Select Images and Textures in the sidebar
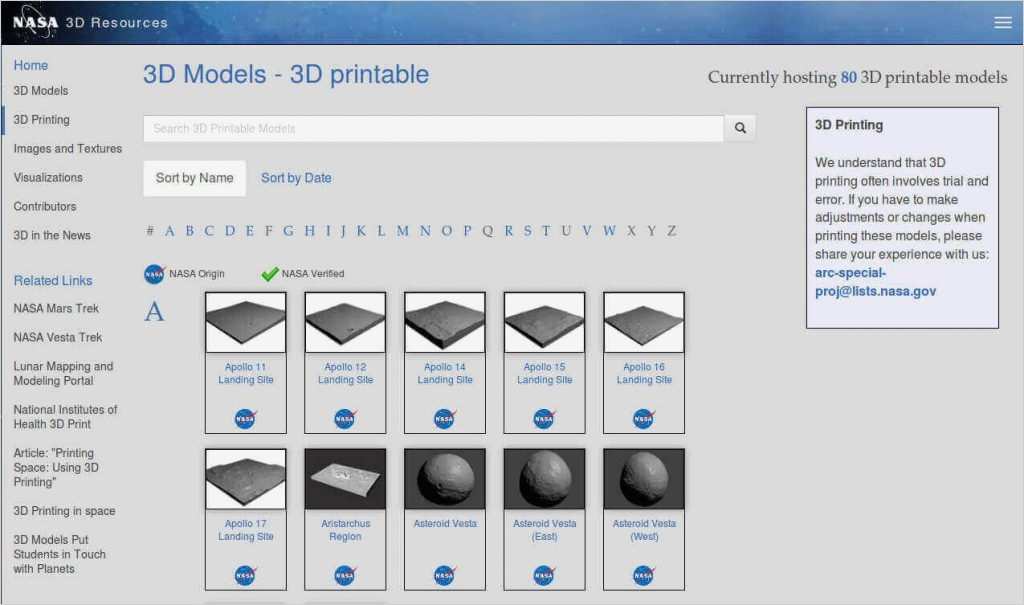 (x=67, y=148)
